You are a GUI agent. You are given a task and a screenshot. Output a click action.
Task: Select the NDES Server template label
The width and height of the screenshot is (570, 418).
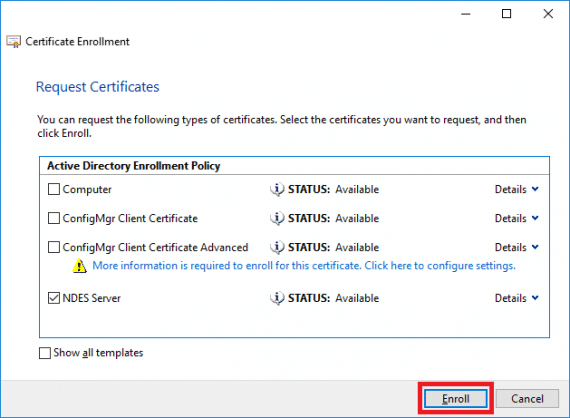(x=92, y=298)
